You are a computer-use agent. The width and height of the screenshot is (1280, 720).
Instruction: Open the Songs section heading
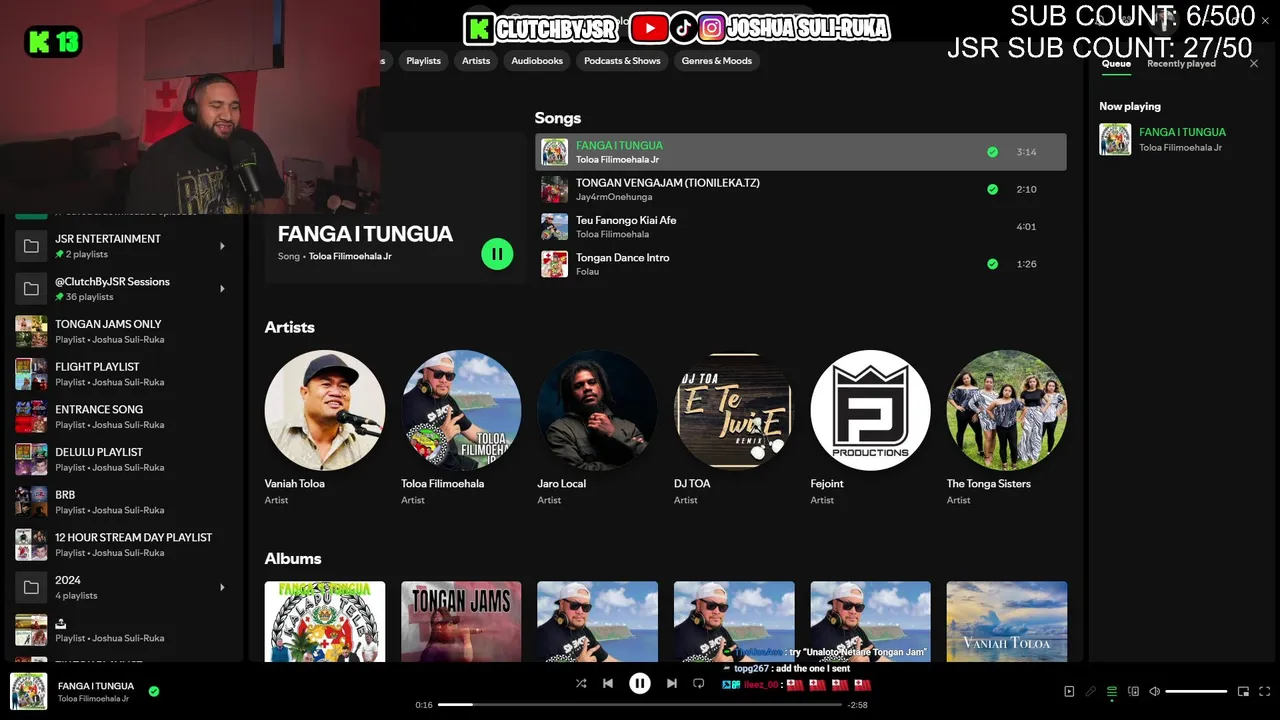(557, 118)
